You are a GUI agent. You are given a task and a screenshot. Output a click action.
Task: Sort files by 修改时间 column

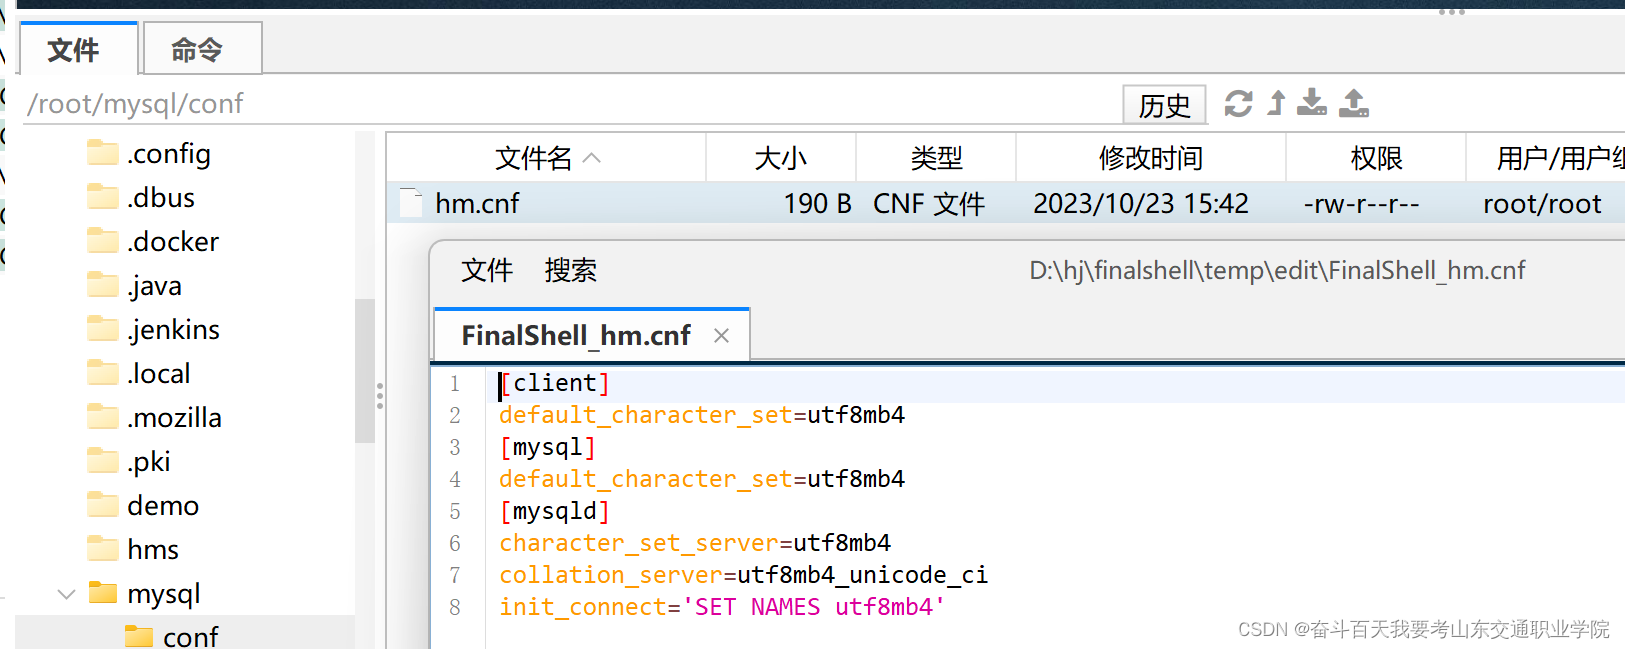click(1150, 158)
